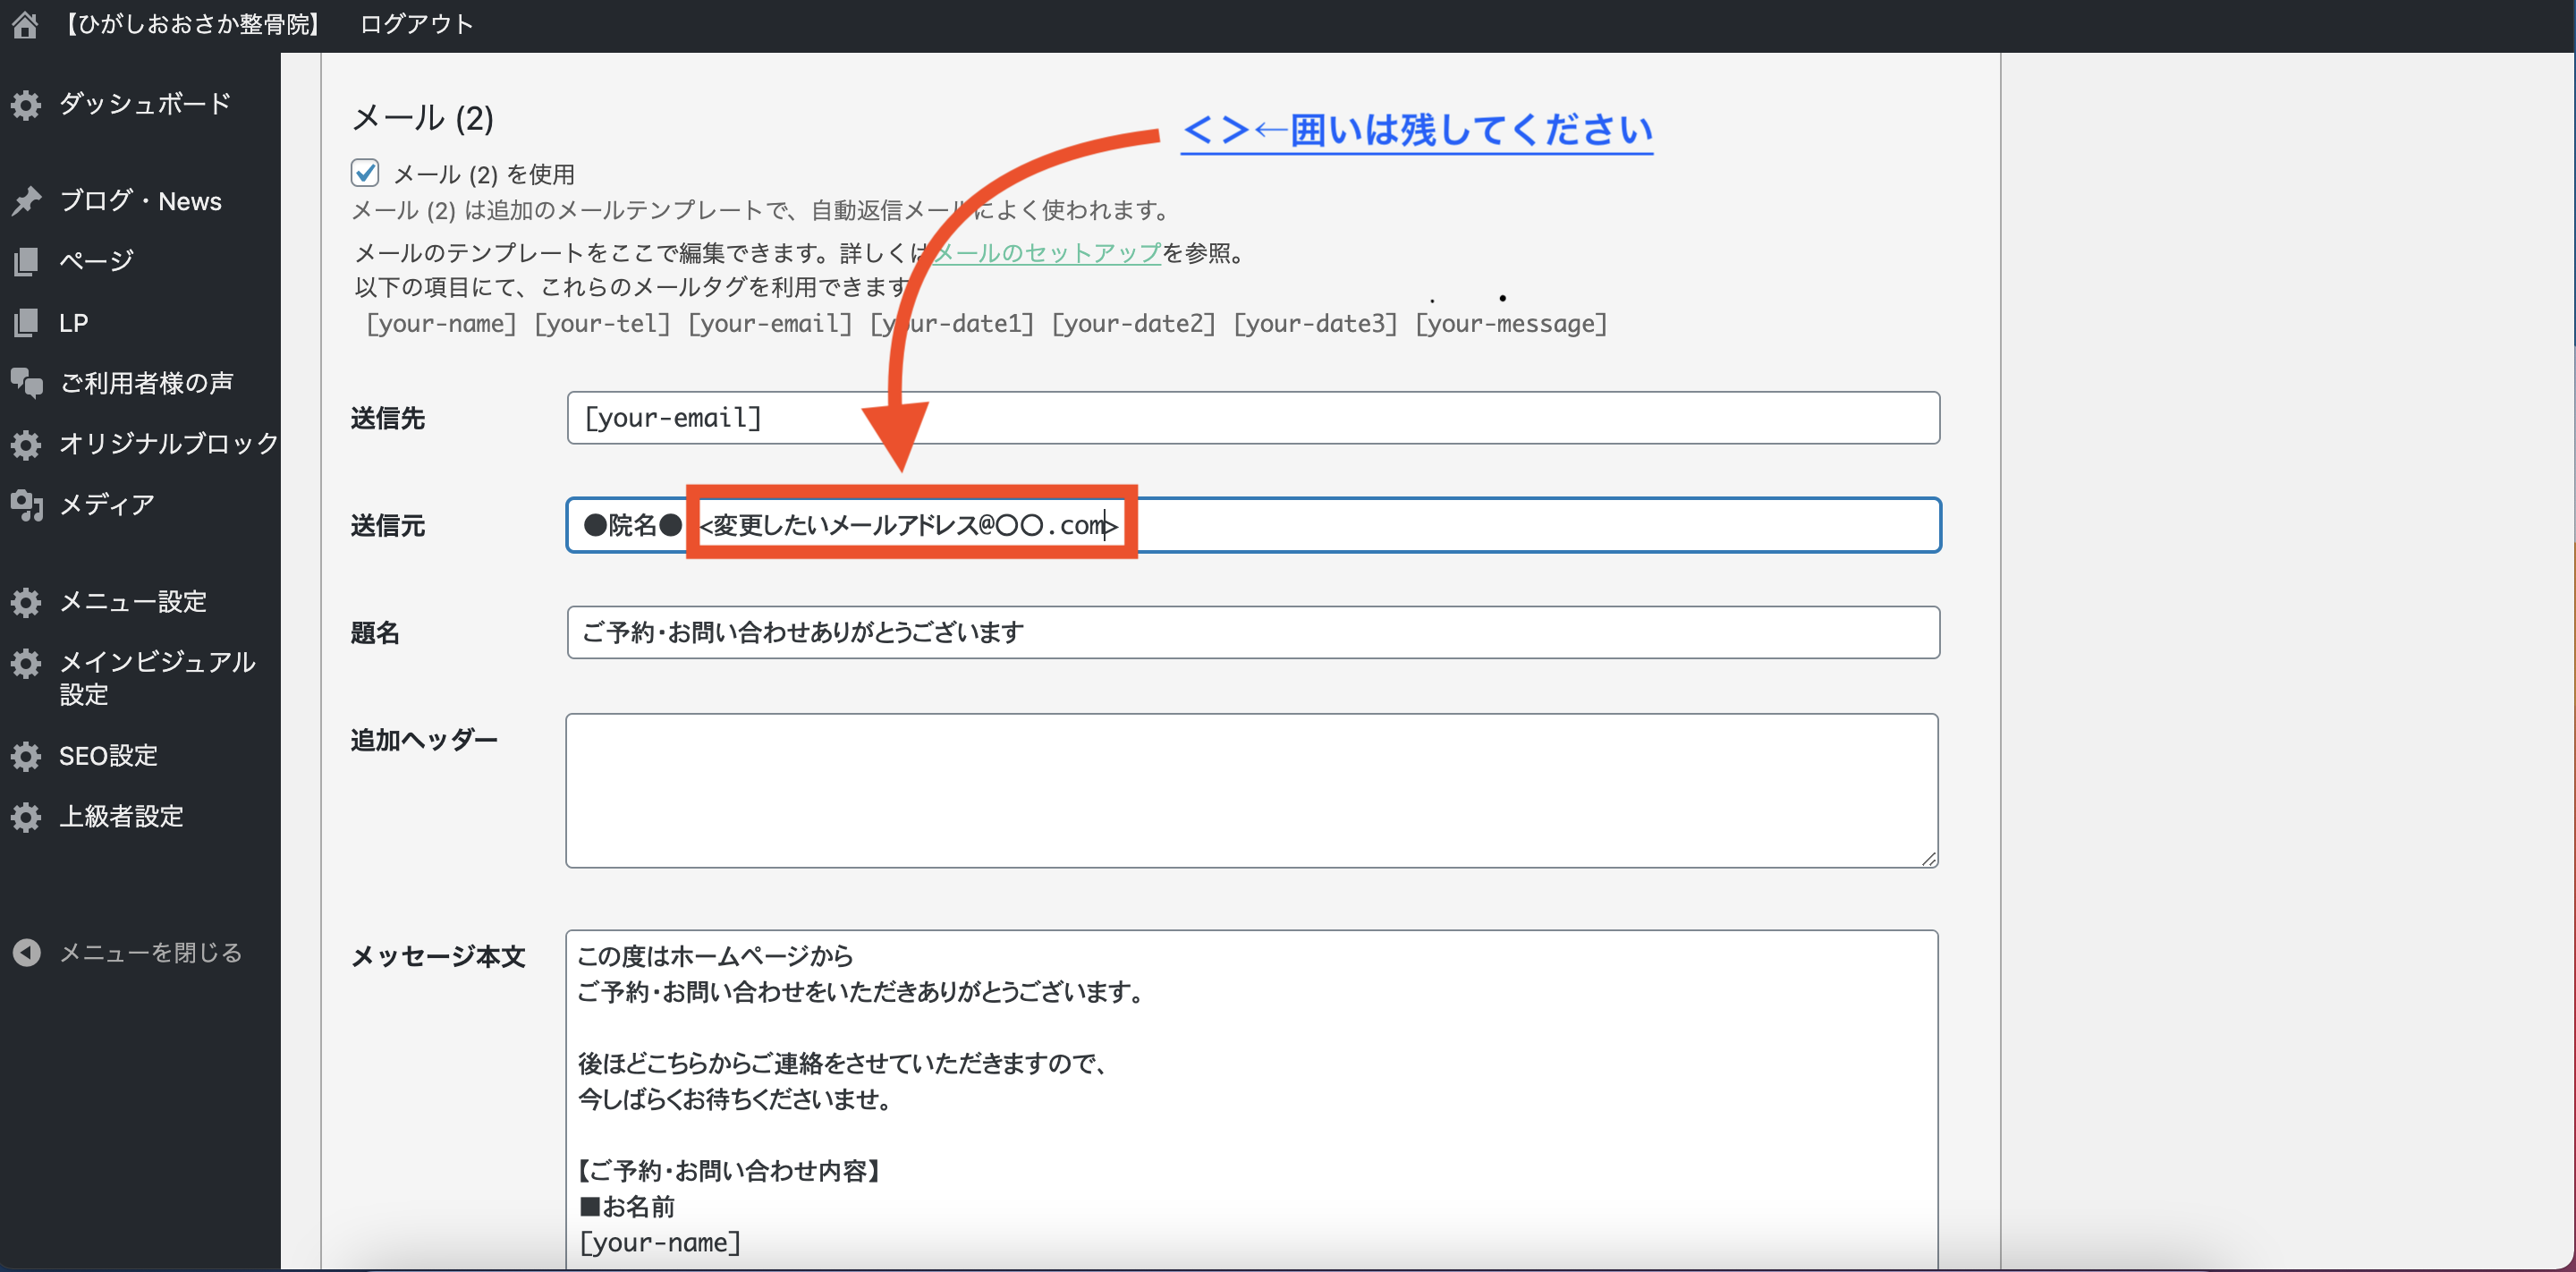Click the speech bubble icon for ご利用者様の声
Screen dimensions: 2576x1272
[x=26, y=383]
